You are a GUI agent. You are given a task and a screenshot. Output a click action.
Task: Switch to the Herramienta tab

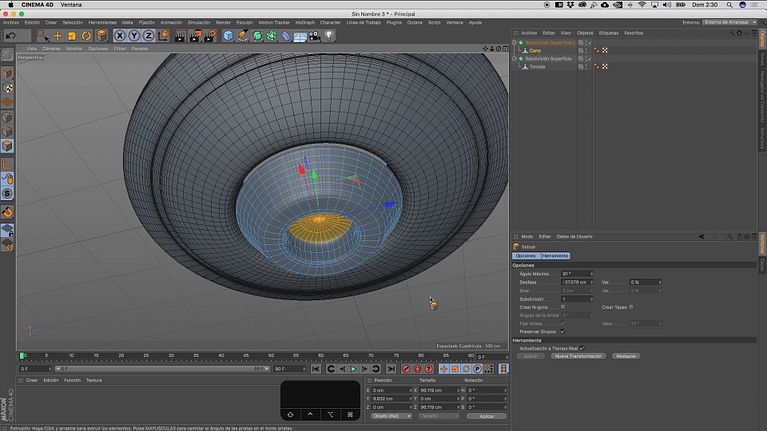coord(555,256)
